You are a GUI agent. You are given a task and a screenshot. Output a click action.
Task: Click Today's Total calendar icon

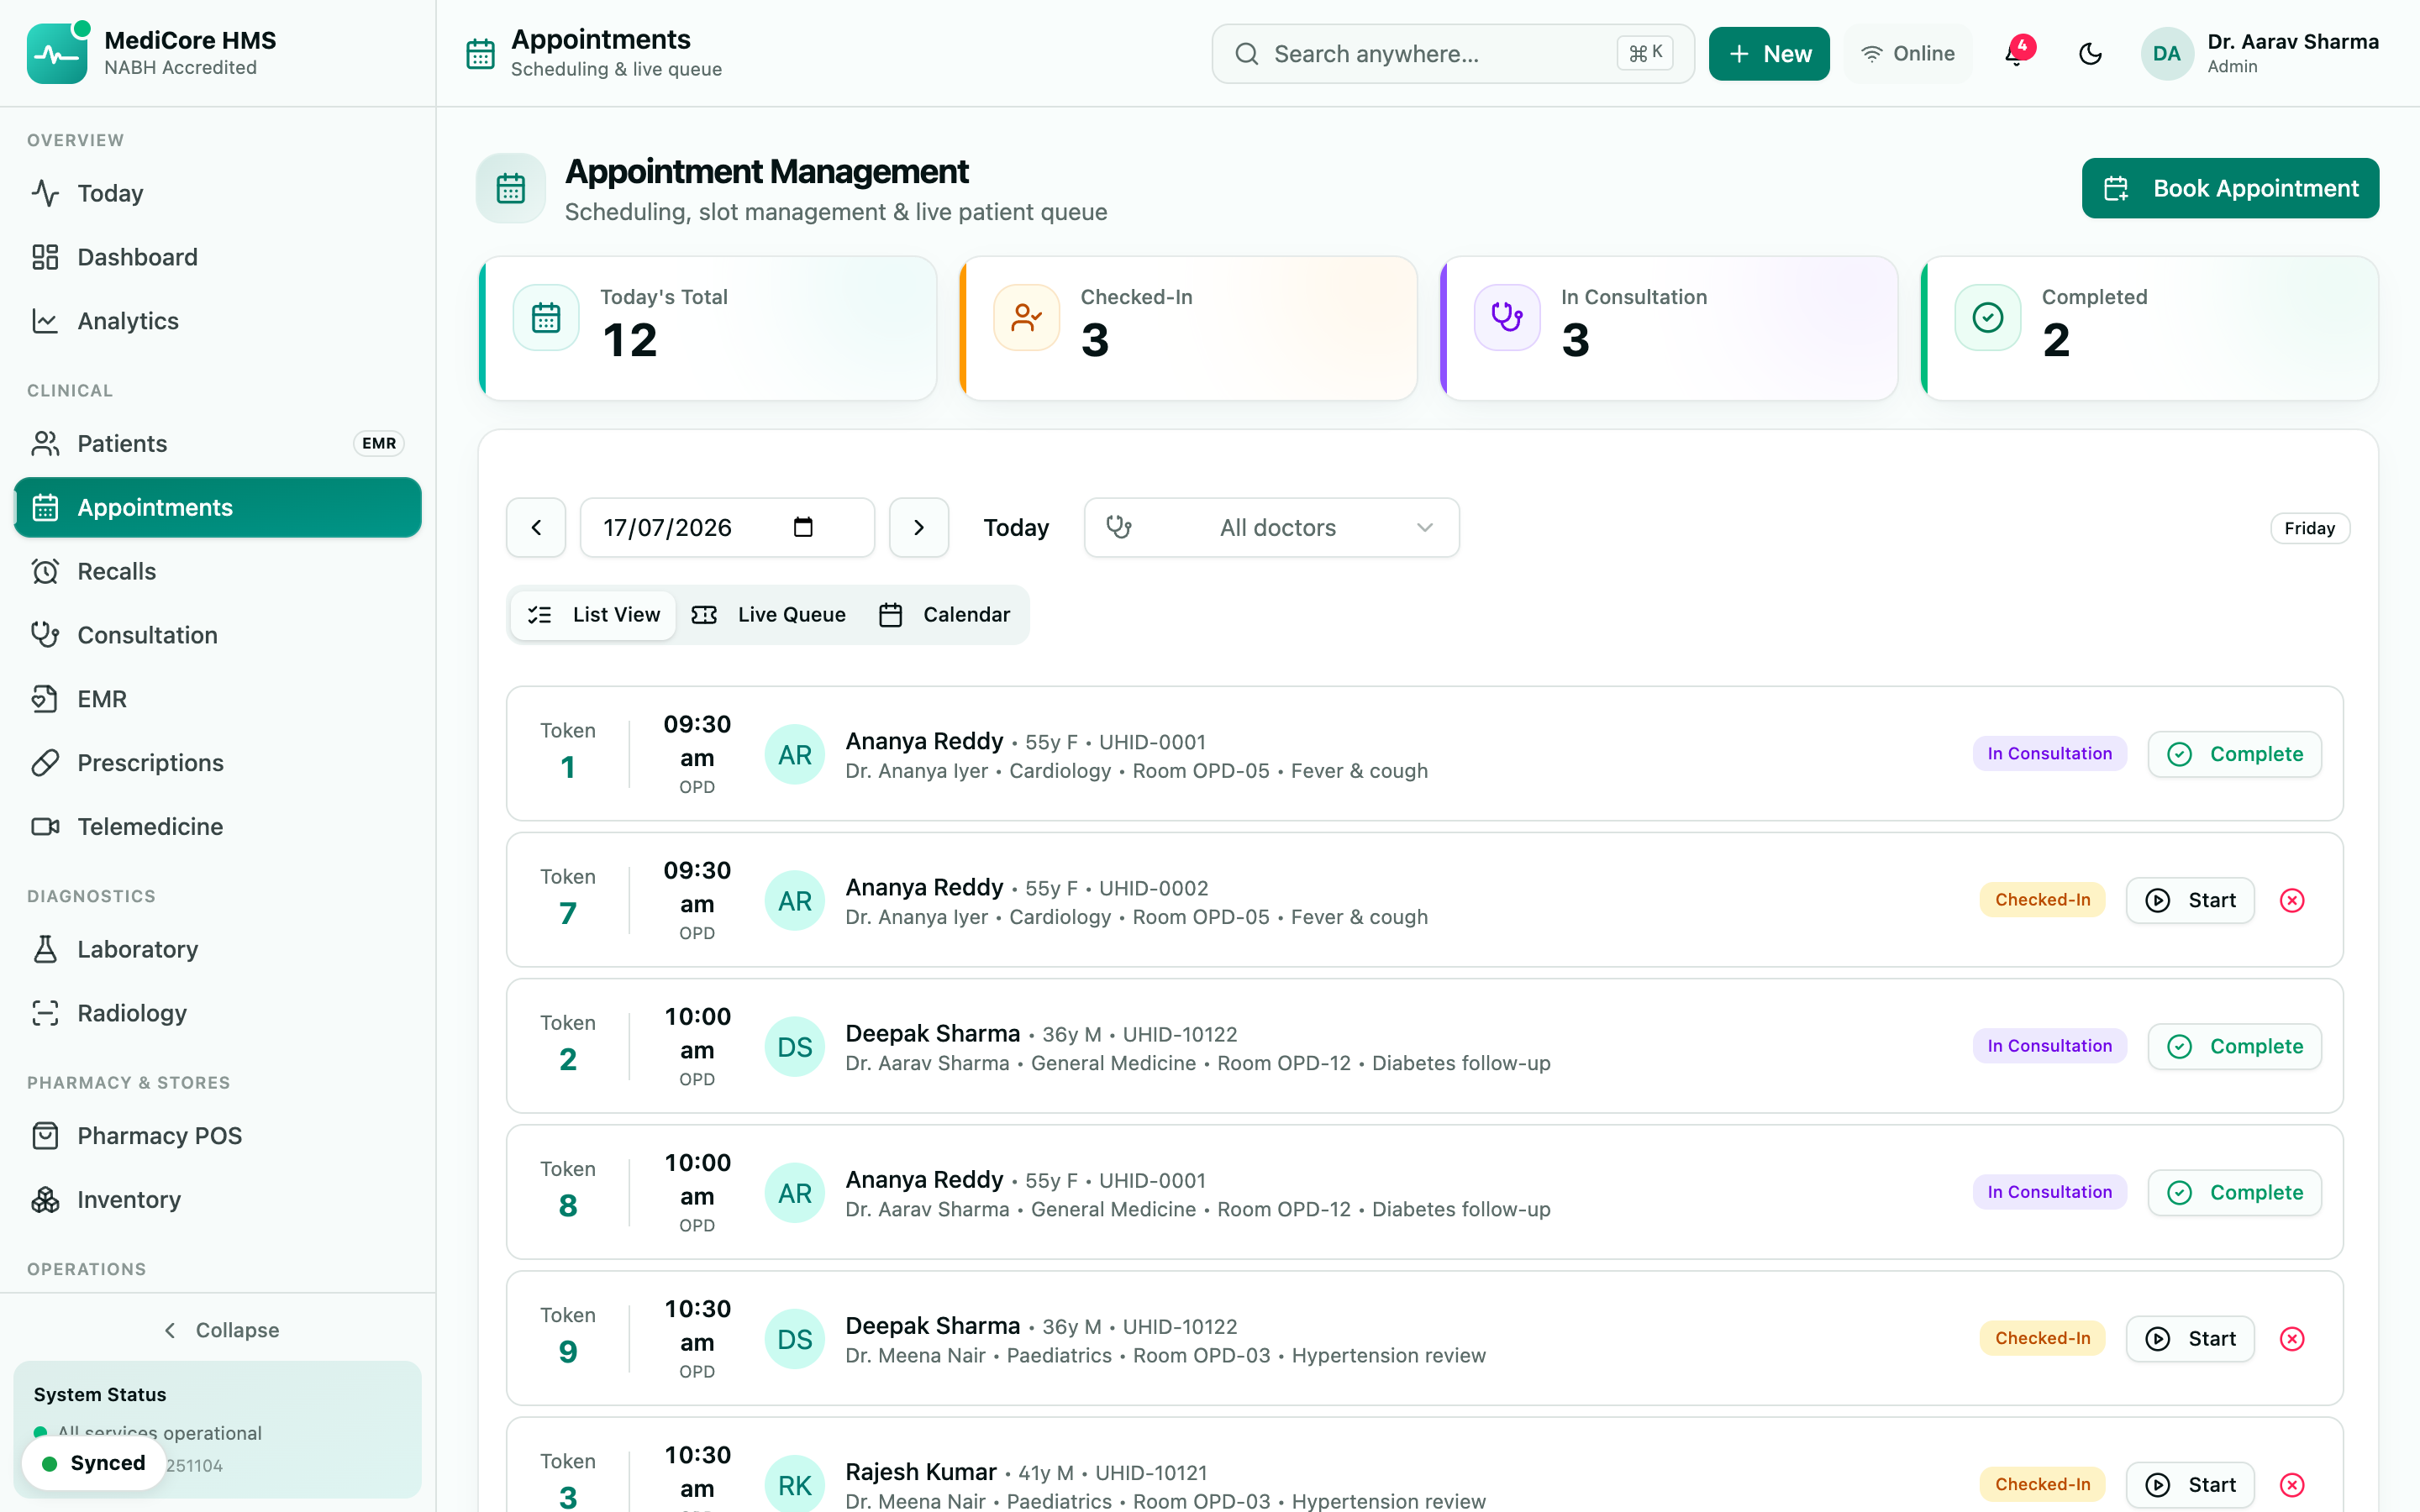click(x=546, y=318)
